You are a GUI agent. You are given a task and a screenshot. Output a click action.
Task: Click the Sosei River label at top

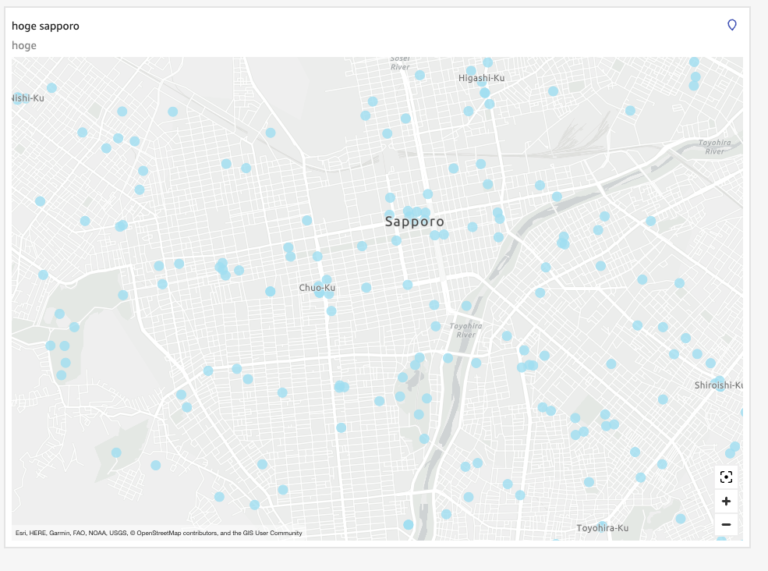[x=402, y=62]
